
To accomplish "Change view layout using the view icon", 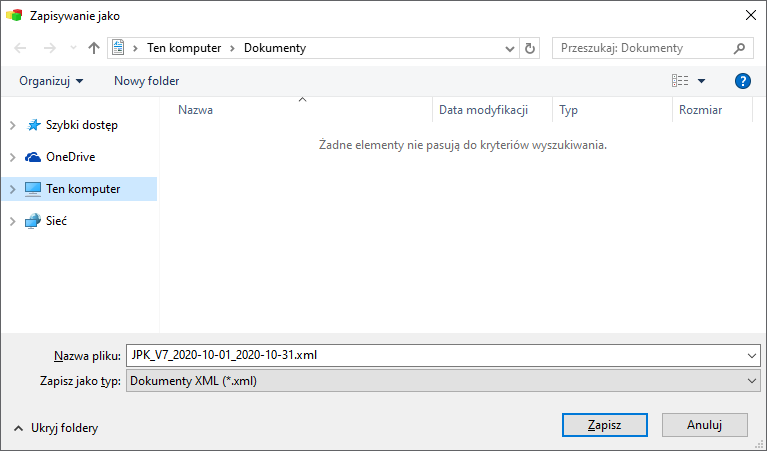I will (x=680, y=81).
